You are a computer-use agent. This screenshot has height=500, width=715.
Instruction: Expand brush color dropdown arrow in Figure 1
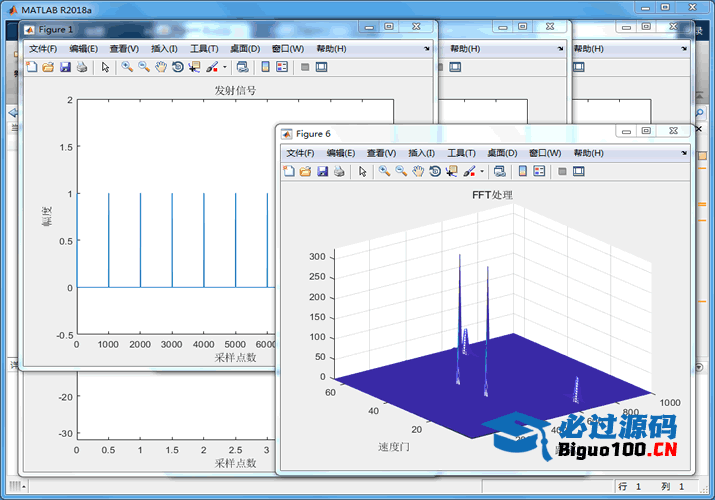pos(225,67)
